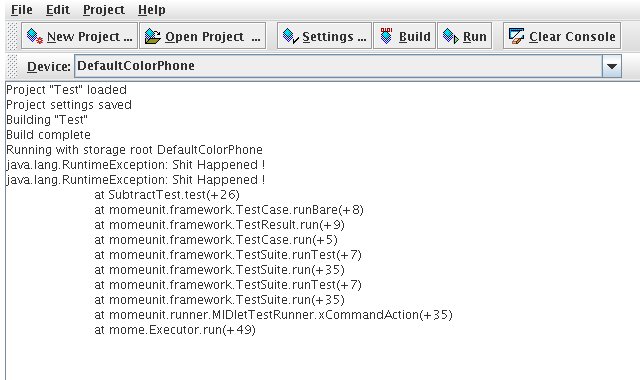Click the 'Project "Test" loaded' console line
Image resolution: width=640 pixels, height=380 pixels.
tap(67, 90)
